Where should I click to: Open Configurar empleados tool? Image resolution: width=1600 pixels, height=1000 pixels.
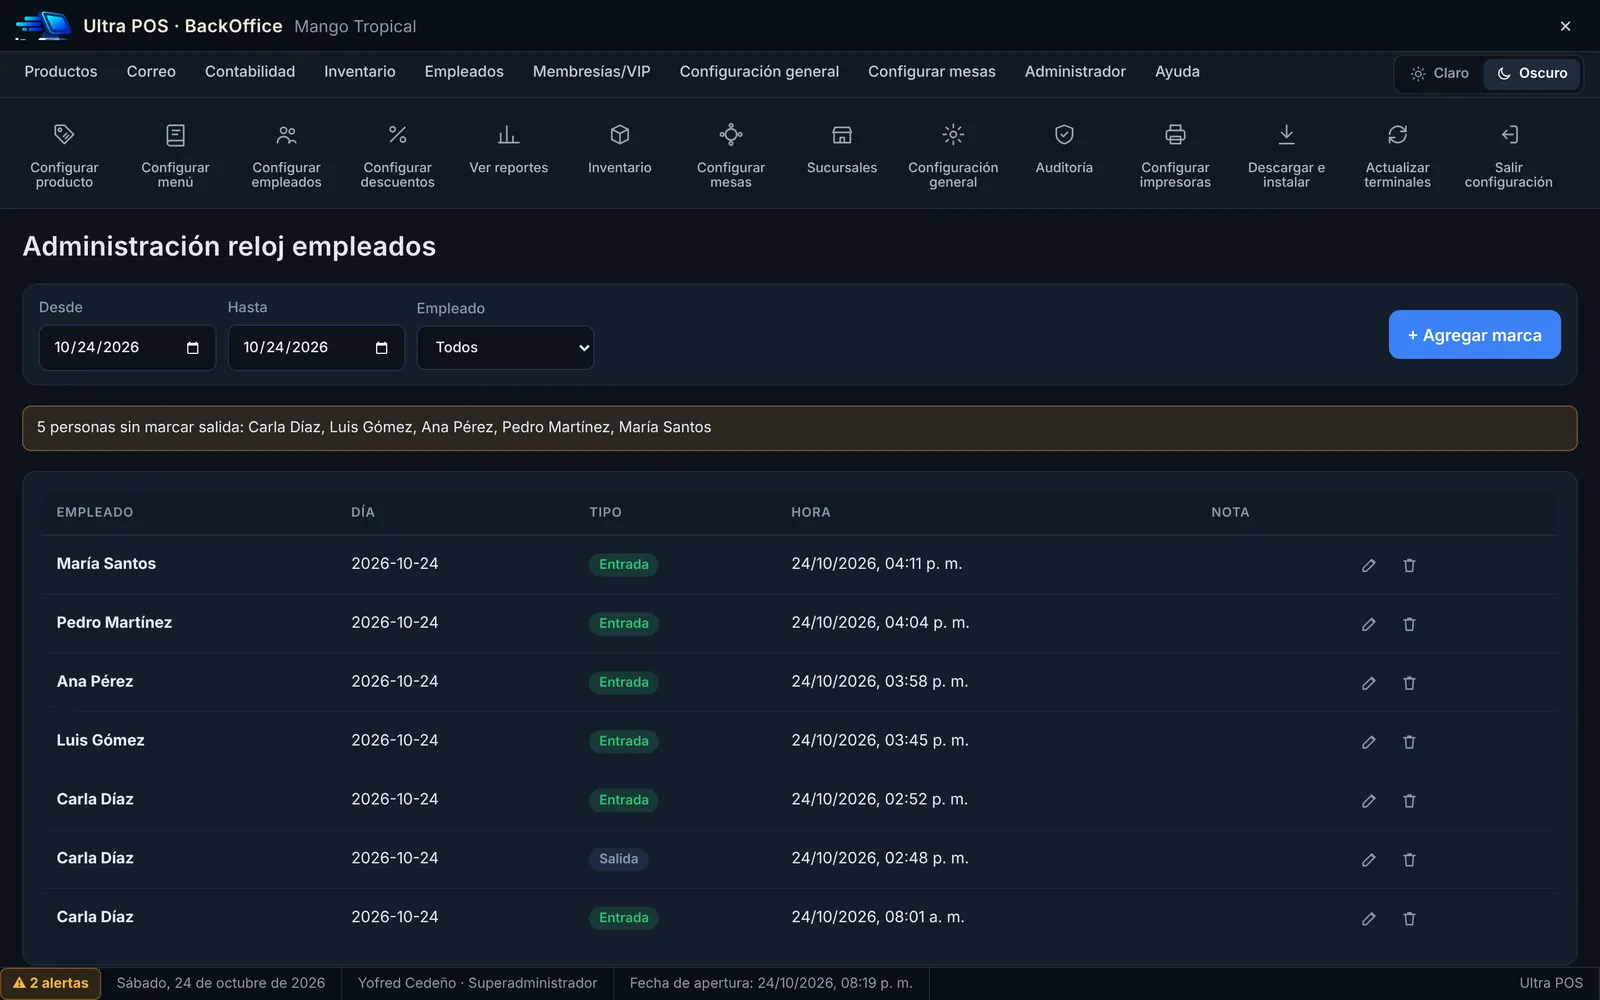(x=286, y=154)
